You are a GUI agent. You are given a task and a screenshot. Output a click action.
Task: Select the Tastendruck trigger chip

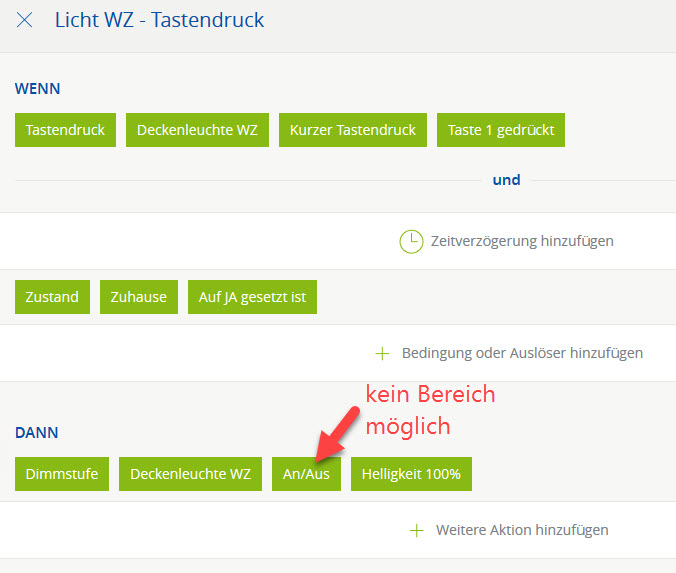[66, 130]
